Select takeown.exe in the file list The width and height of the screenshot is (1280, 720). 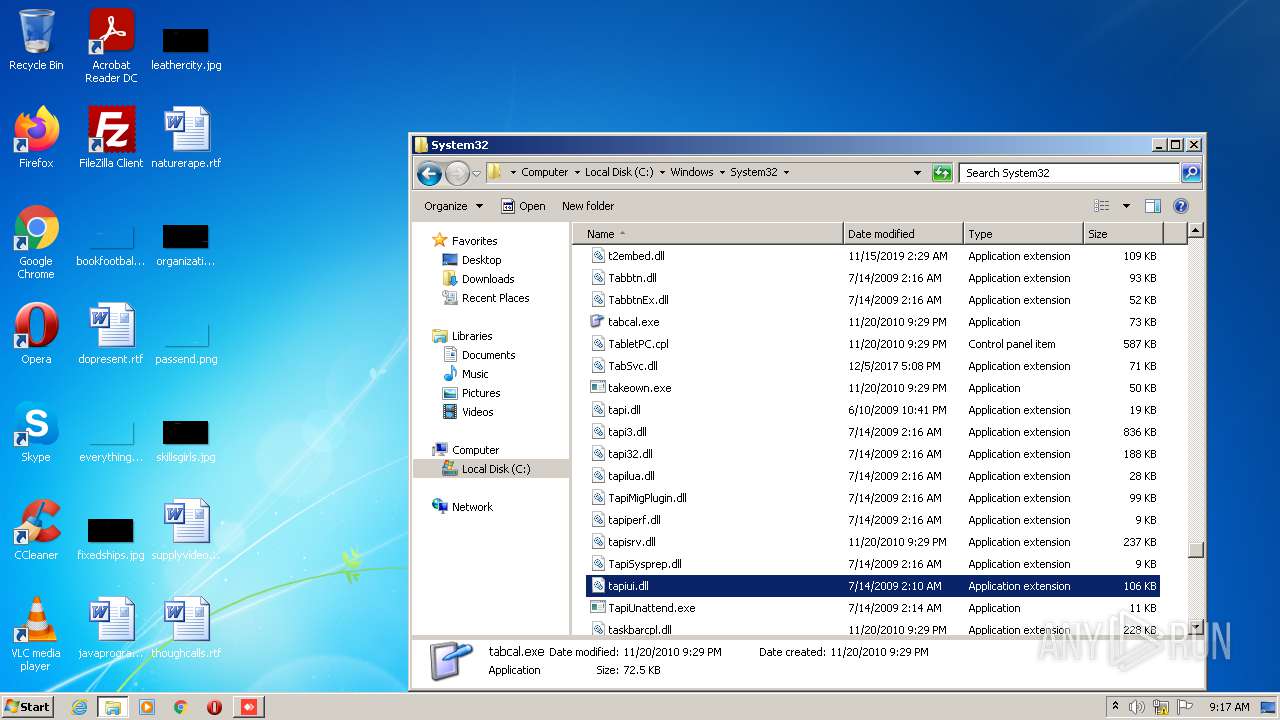pos(872,388)
